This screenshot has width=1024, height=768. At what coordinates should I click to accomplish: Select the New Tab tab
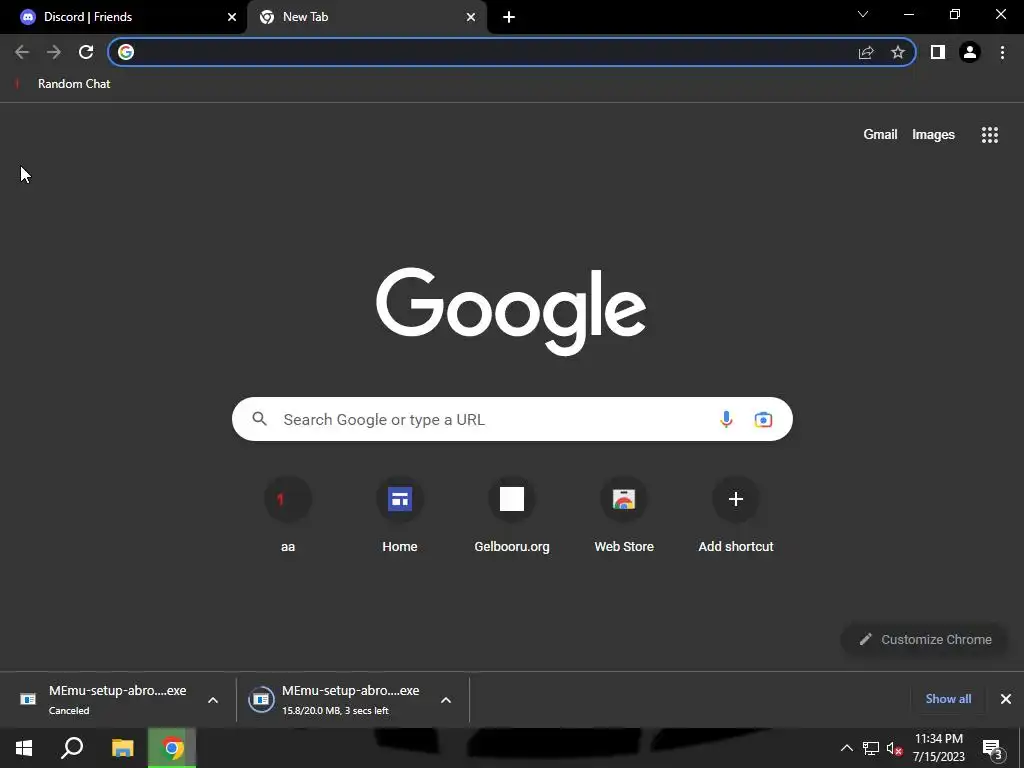(x=367, y=17)
